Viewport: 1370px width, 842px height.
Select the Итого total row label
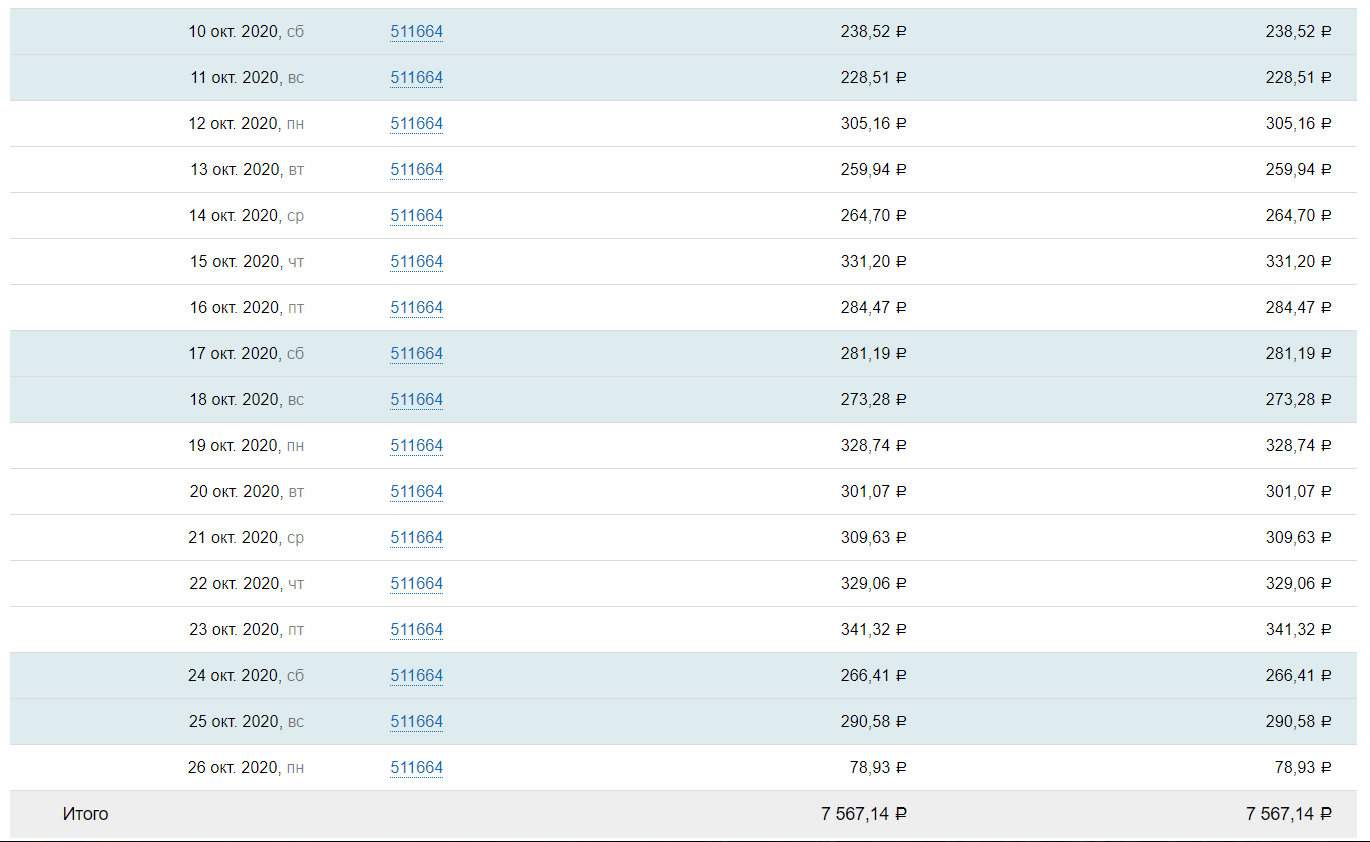(x=85, y=814)
